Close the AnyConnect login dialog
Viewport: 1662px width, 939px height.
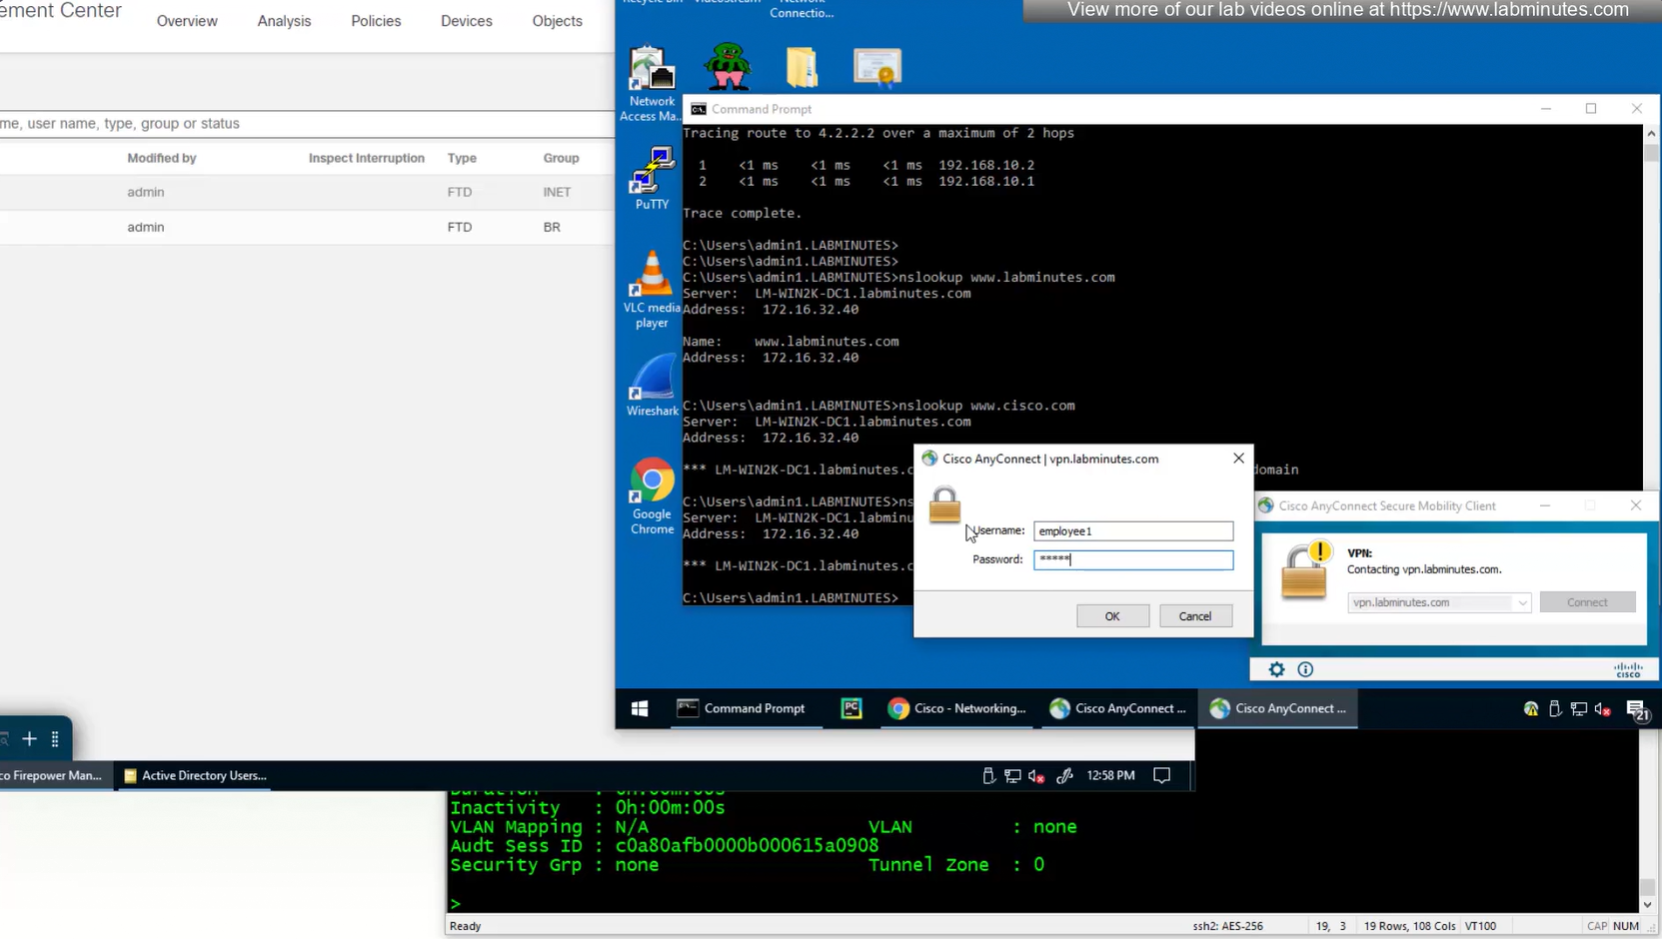1238,458
